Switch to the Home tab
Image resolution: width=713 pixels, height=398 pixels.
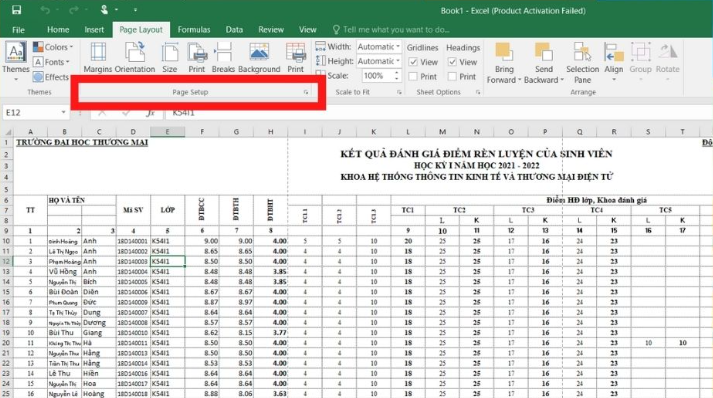click(58, 30)
